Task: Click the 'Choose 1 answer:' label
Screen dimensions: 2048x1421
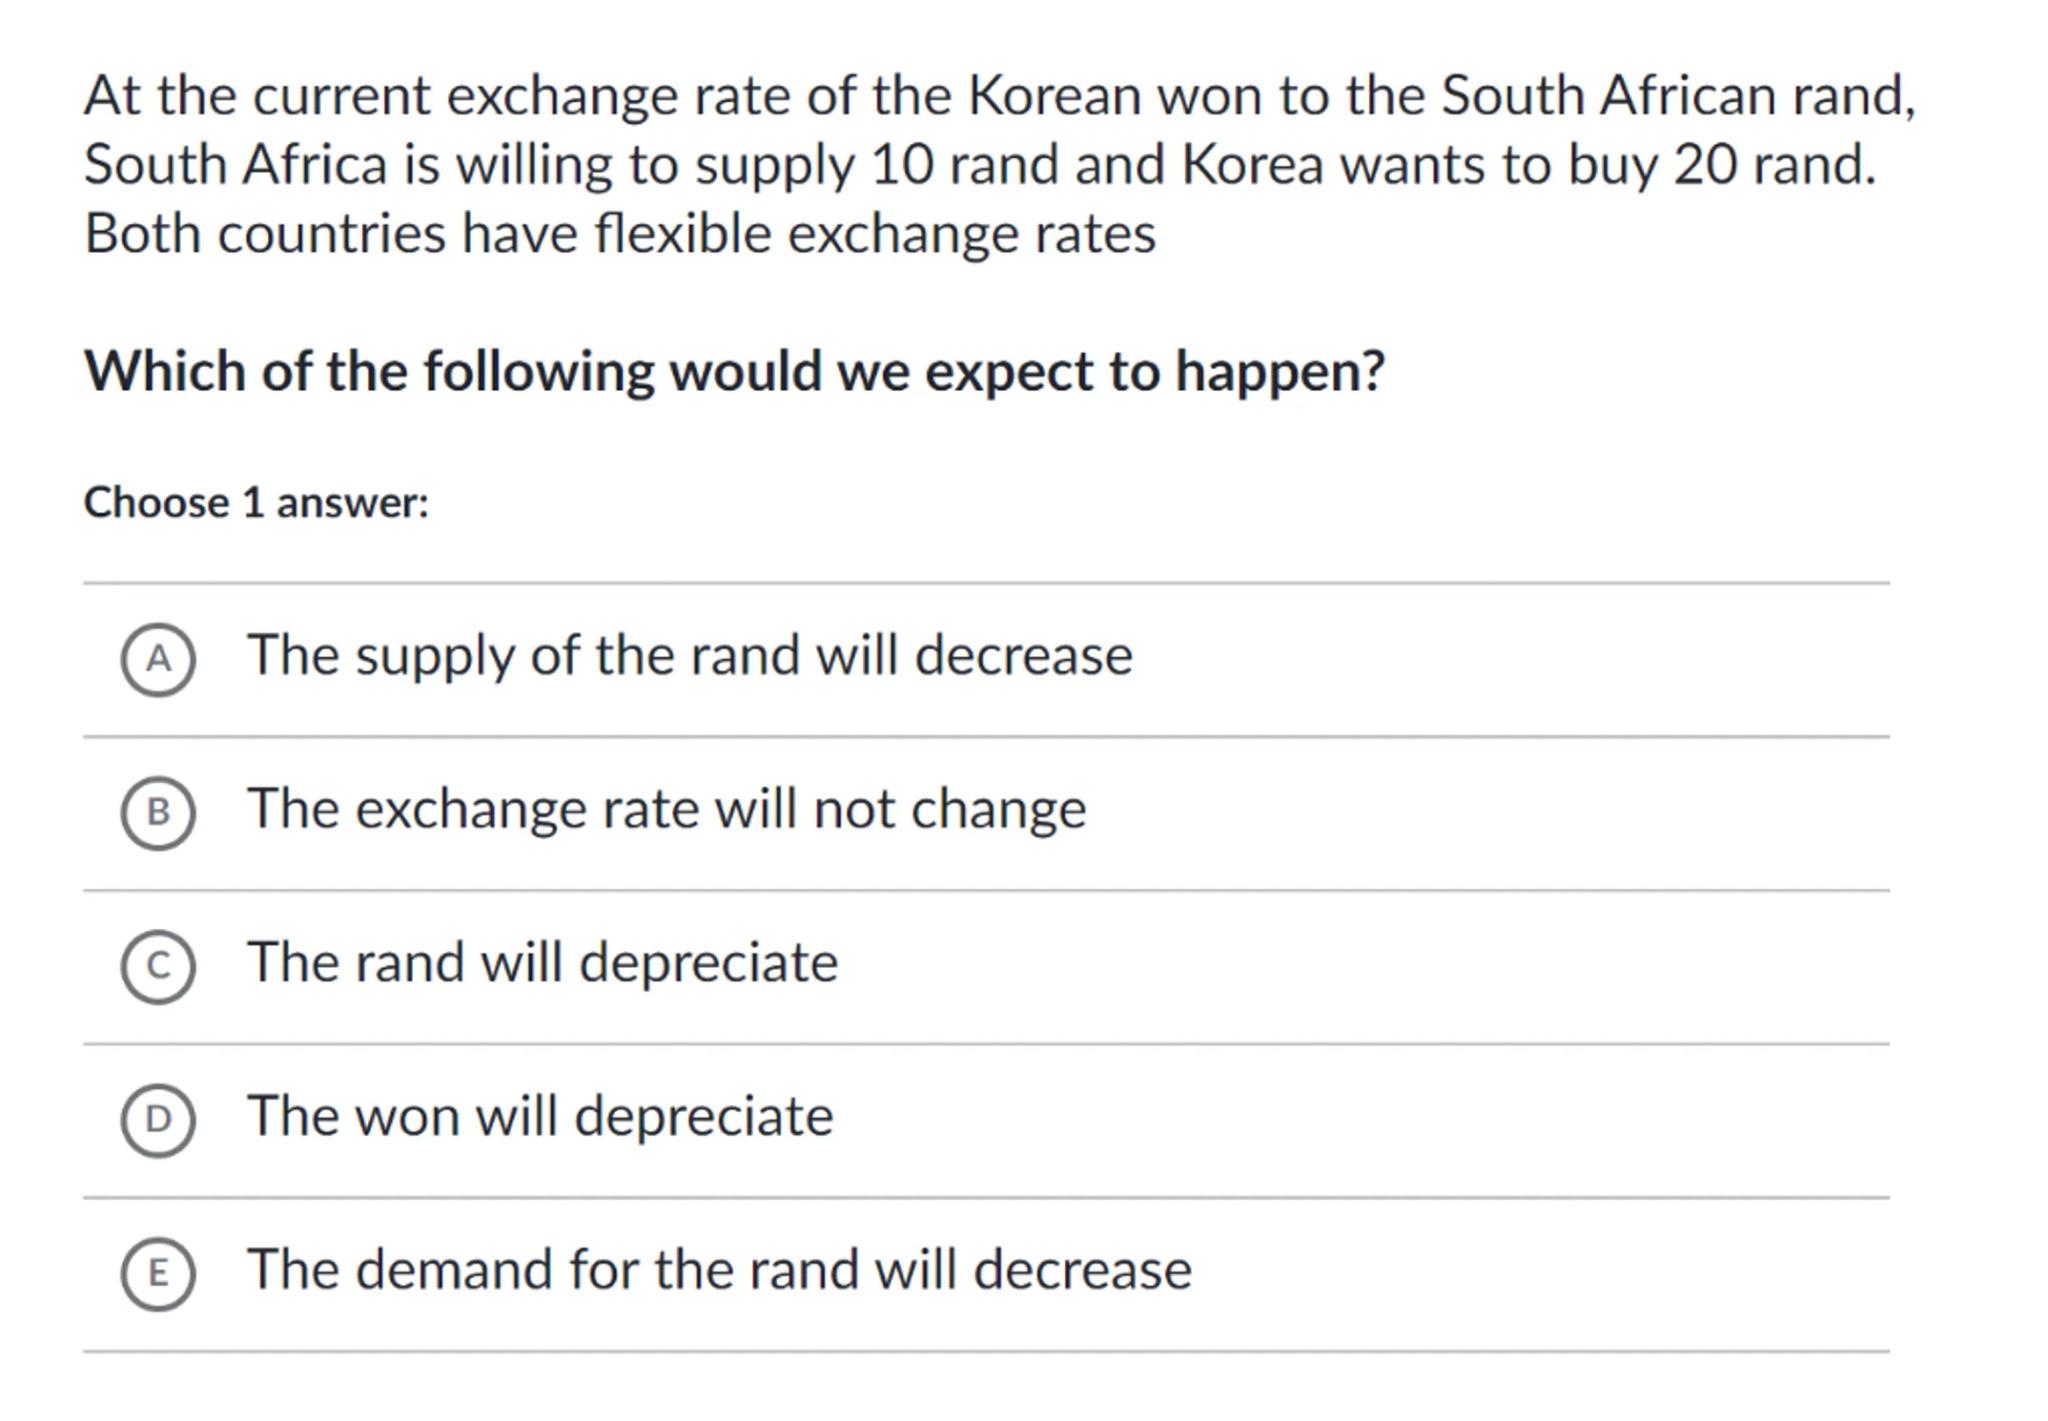Action: point(256,502)
